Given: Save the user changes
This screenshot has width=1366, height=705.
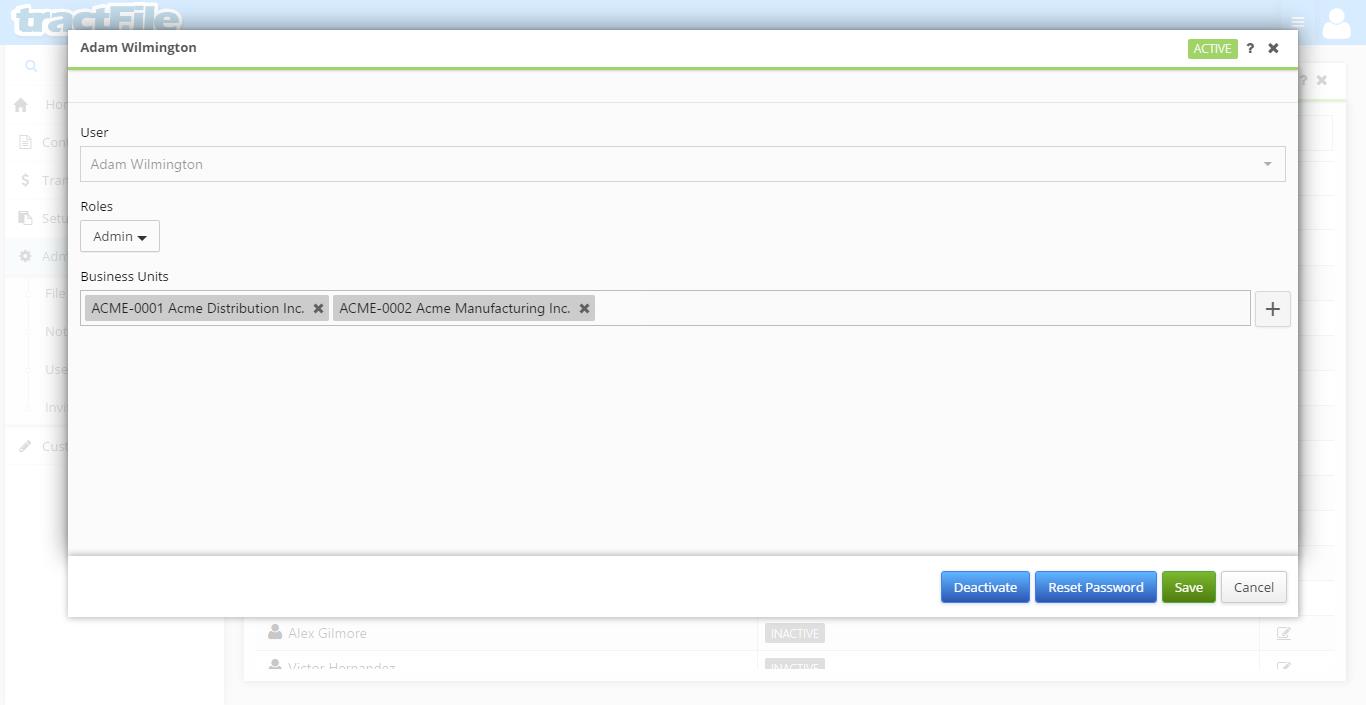Looking at the screenshot, I should (1188, 587).
